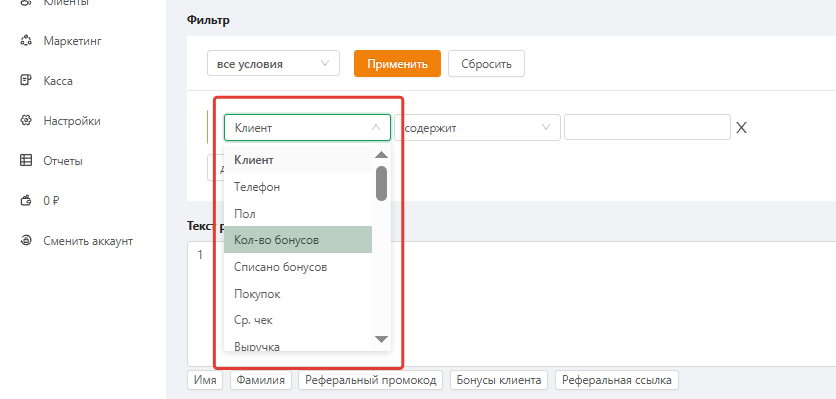Open the все условия dropdown

(273, 63)
